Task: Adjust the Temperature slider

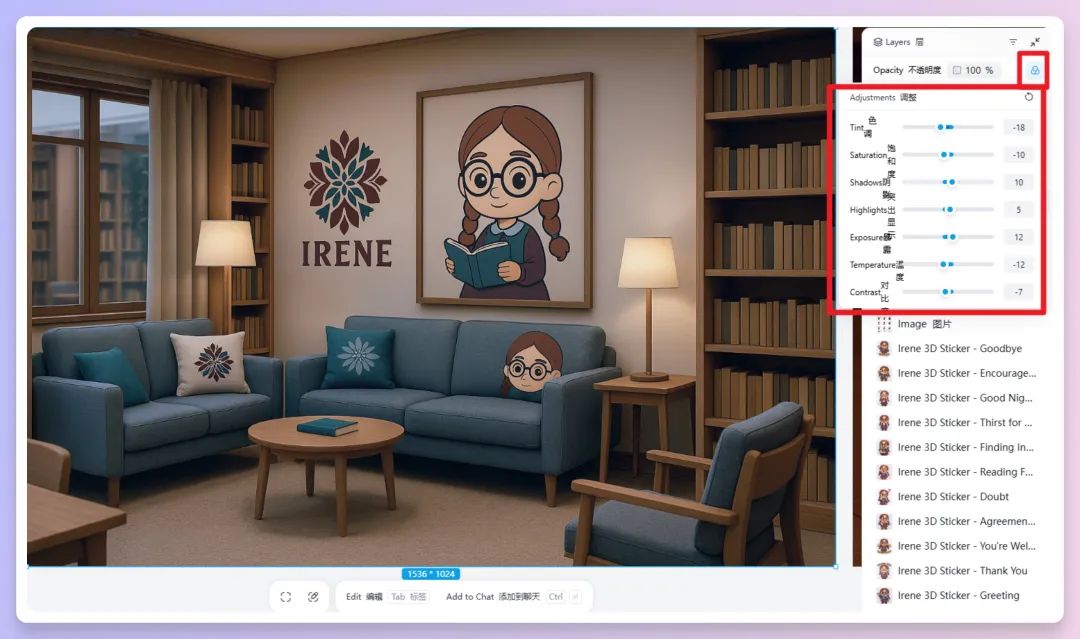Action: pyautogui.click(x=948, y=264)
